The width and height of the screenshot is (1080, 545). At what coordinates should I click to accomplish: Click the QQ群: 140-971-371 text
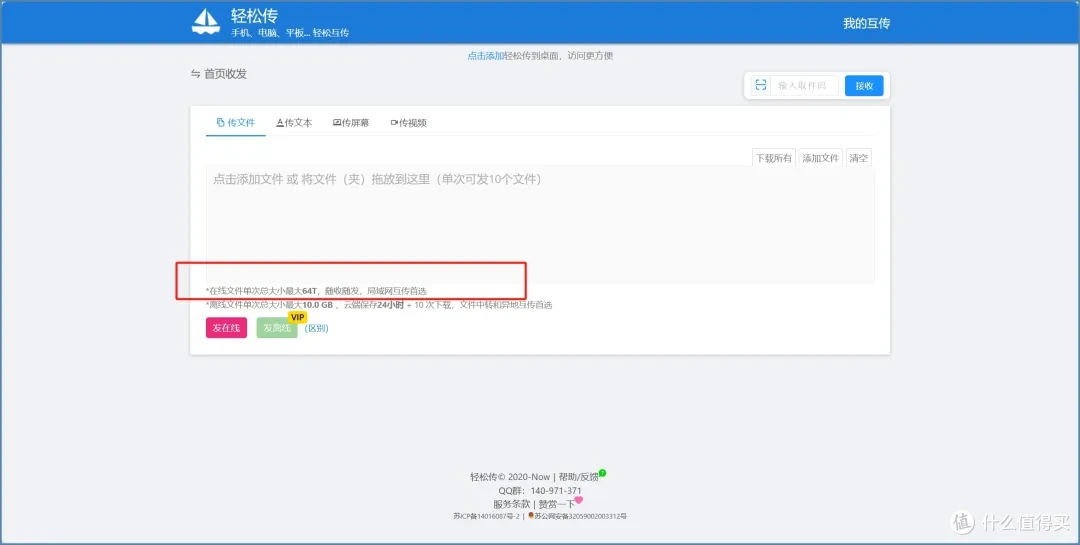tap(540, 491)
